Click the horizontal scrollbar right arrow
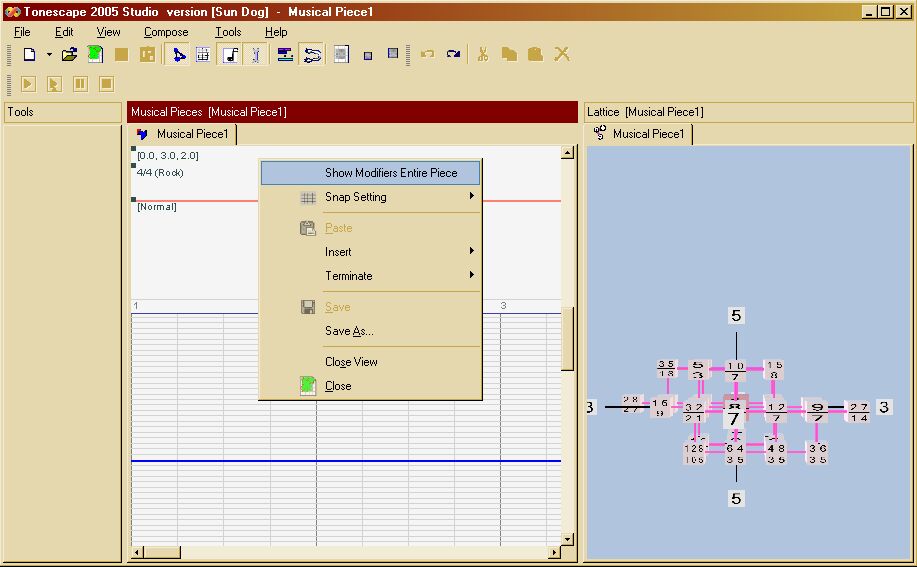 554,552
